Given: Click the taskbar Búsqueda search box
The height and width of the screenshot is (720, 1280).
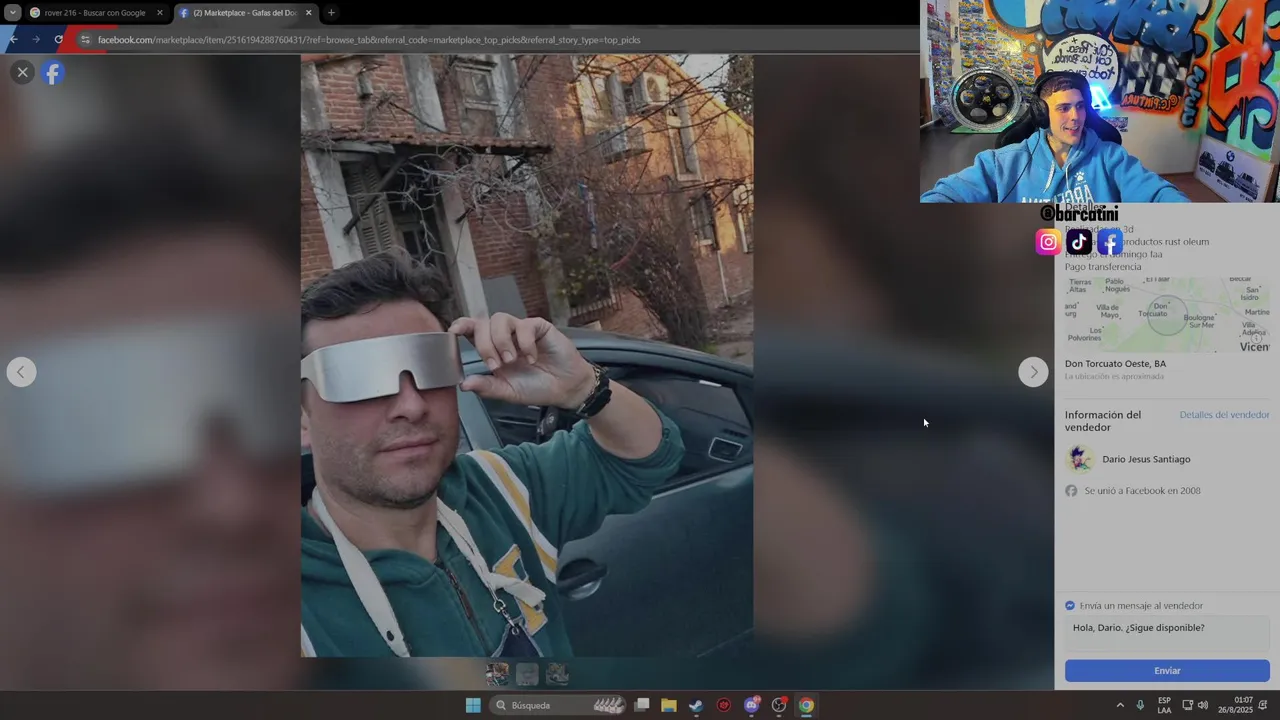Looking at the screenshot, I should tap(560, 705).
